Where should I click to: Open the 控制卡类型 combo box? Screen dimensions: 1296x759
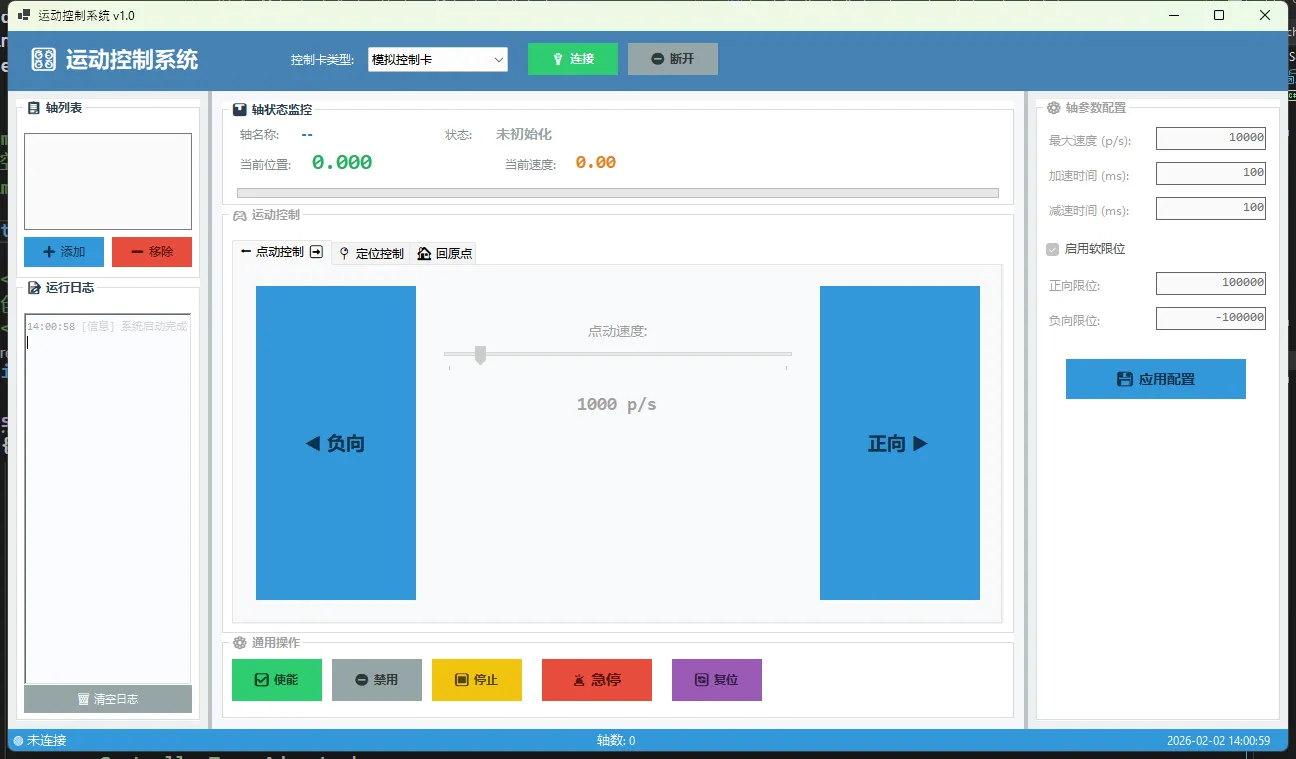pos(438,60)
